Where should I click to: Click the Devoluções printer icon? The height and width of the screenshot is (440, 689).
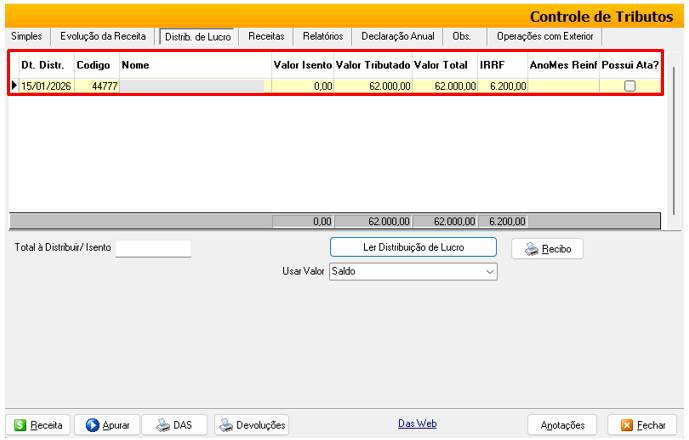[226, 425]
